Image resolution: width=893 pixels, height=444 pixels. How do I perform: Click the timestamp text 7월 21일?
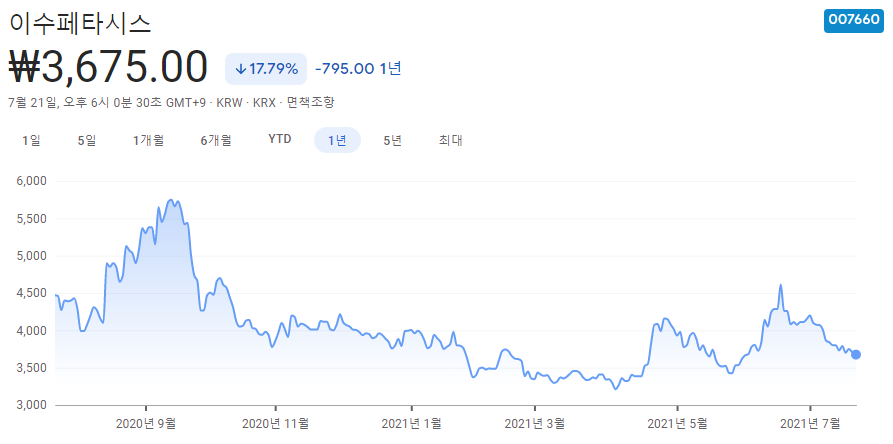[x=33, y=103]
